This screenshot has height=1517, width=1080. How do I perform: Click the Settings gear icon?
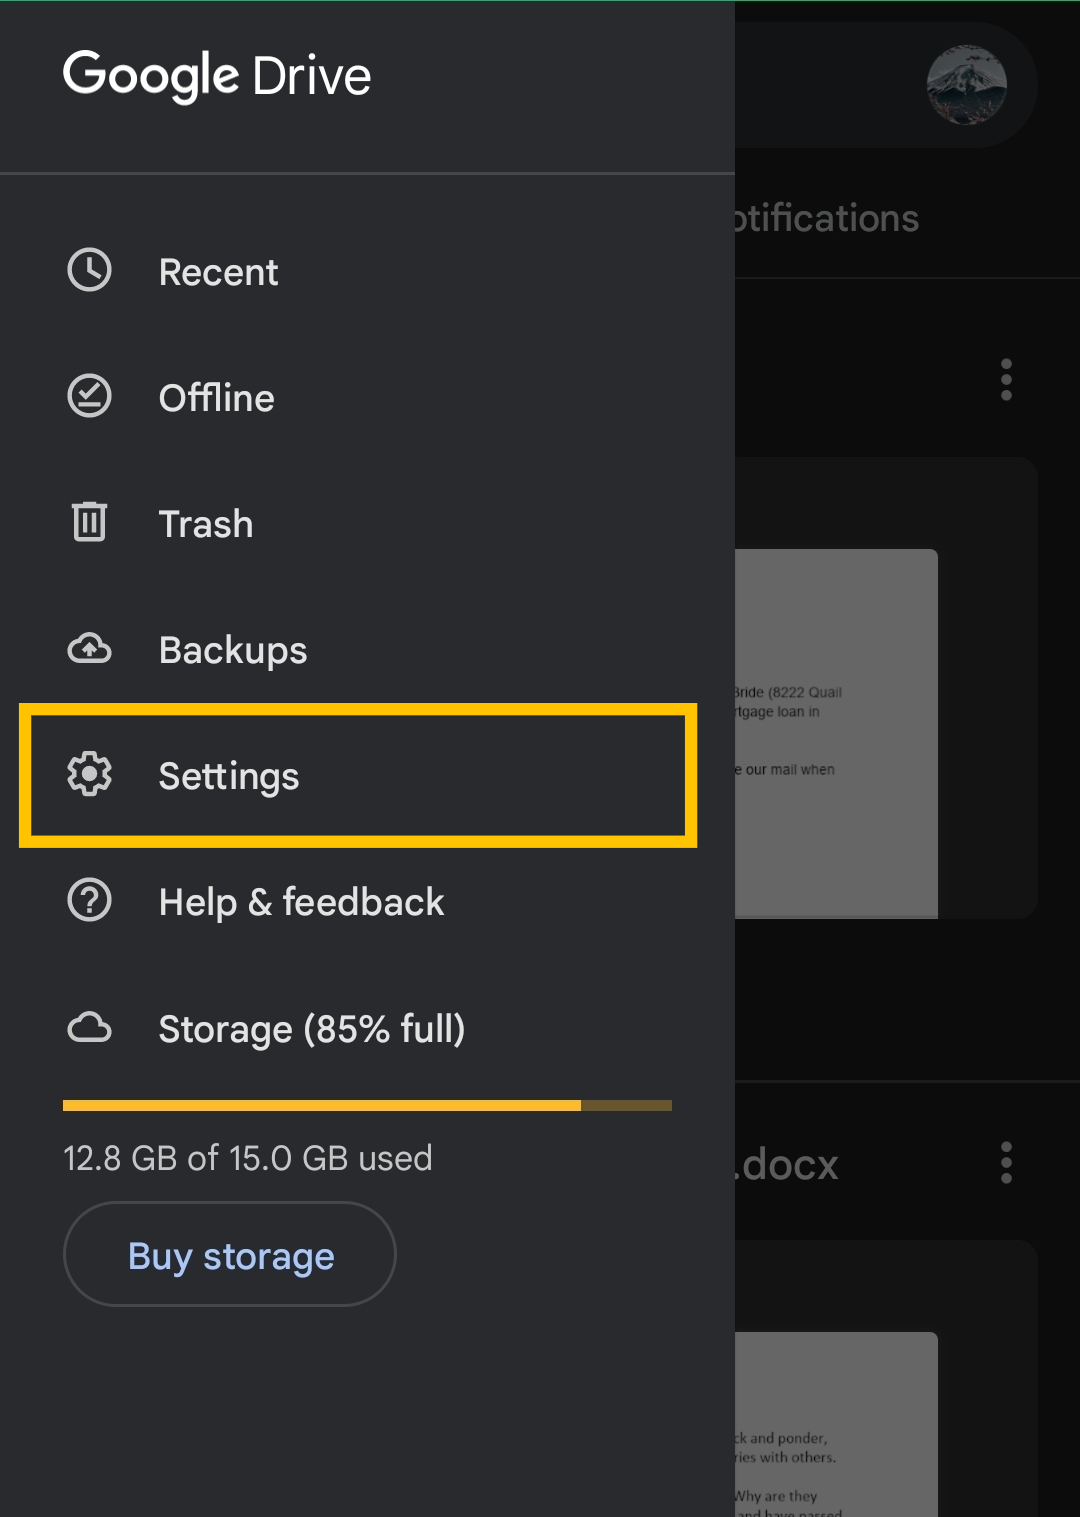90,775
